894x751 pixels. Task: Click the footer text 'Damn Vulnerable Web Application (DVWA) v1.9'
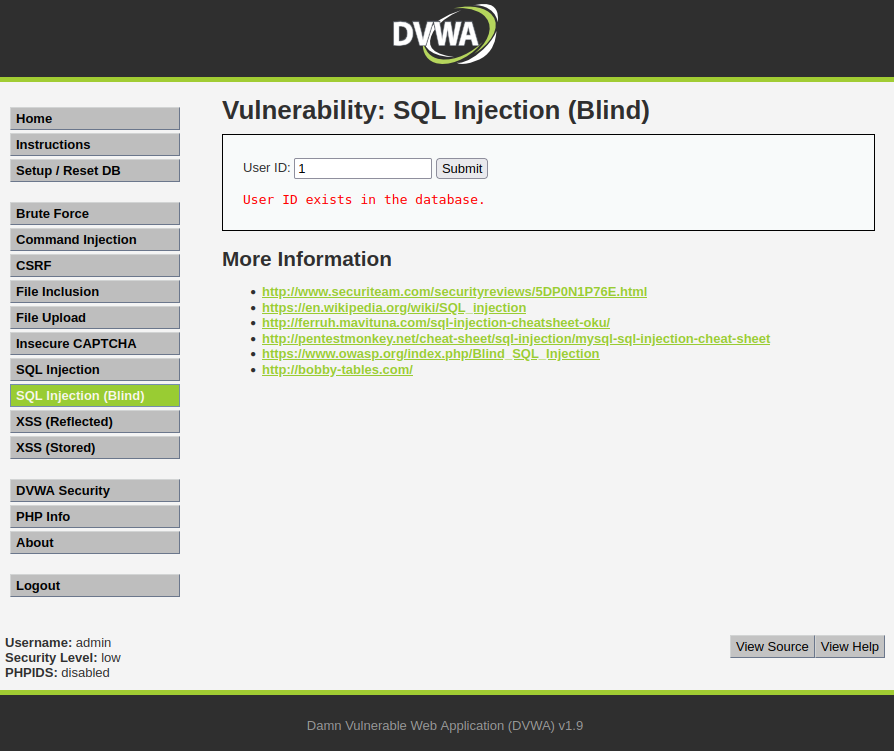[445, 726]
